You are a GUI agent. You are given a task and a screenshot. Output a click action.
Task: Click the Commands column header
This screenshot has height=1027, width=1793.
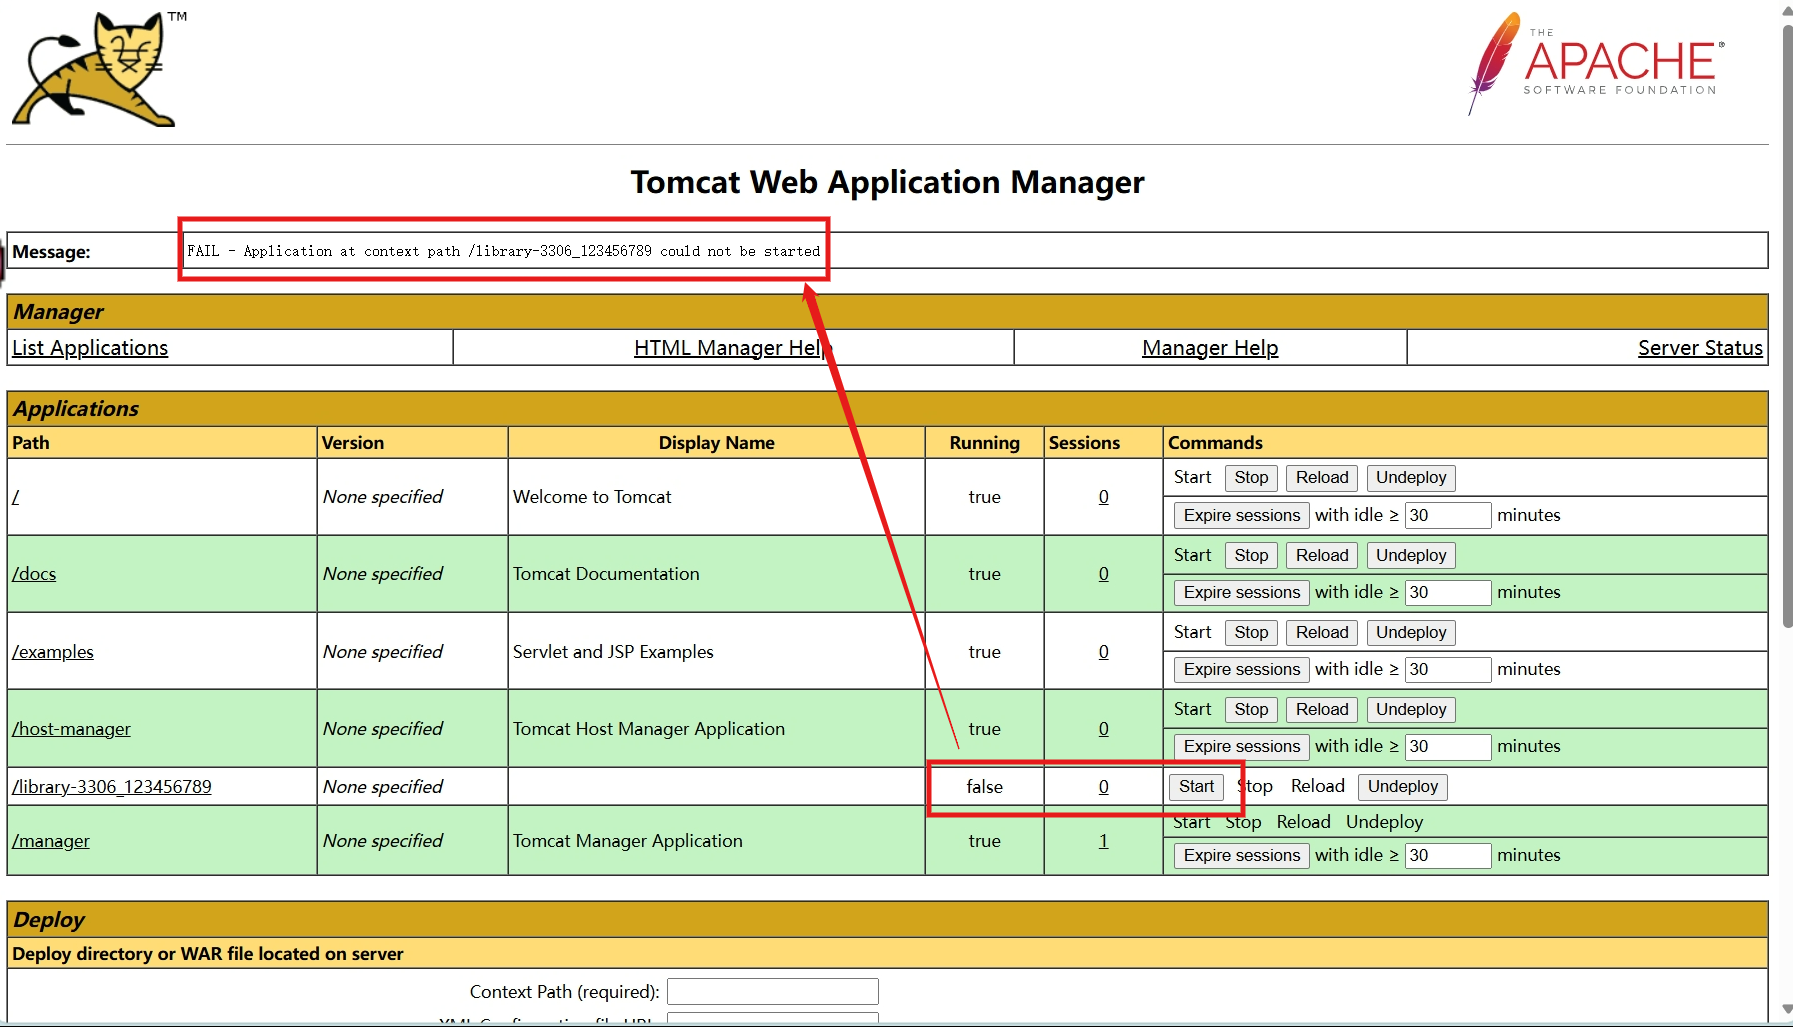pos(1465,443)
